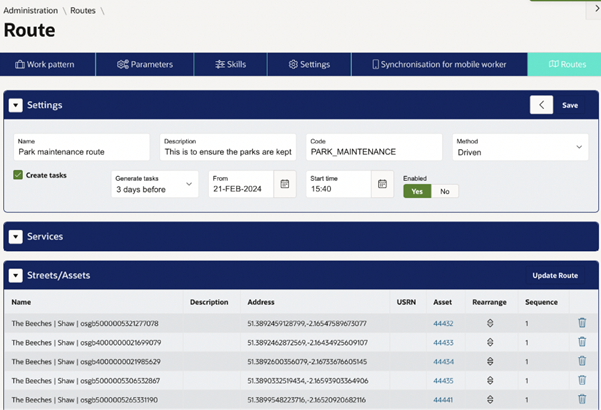
Task: Rearrange handle for asset 44435 row
Action: click(490, 380)
